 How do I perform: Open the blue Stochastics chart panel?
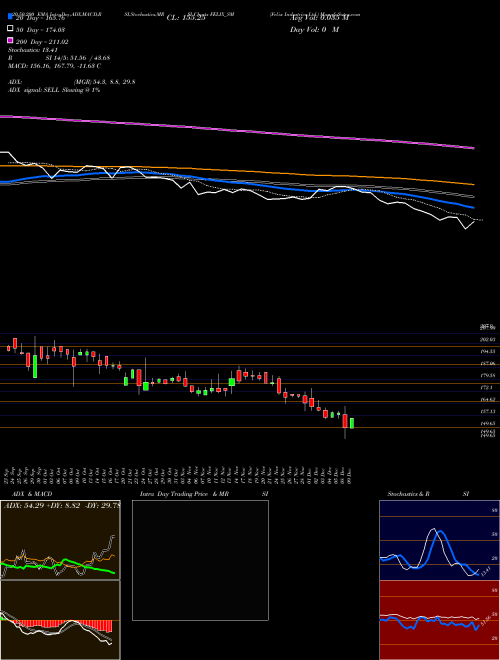tap(439, 540)
